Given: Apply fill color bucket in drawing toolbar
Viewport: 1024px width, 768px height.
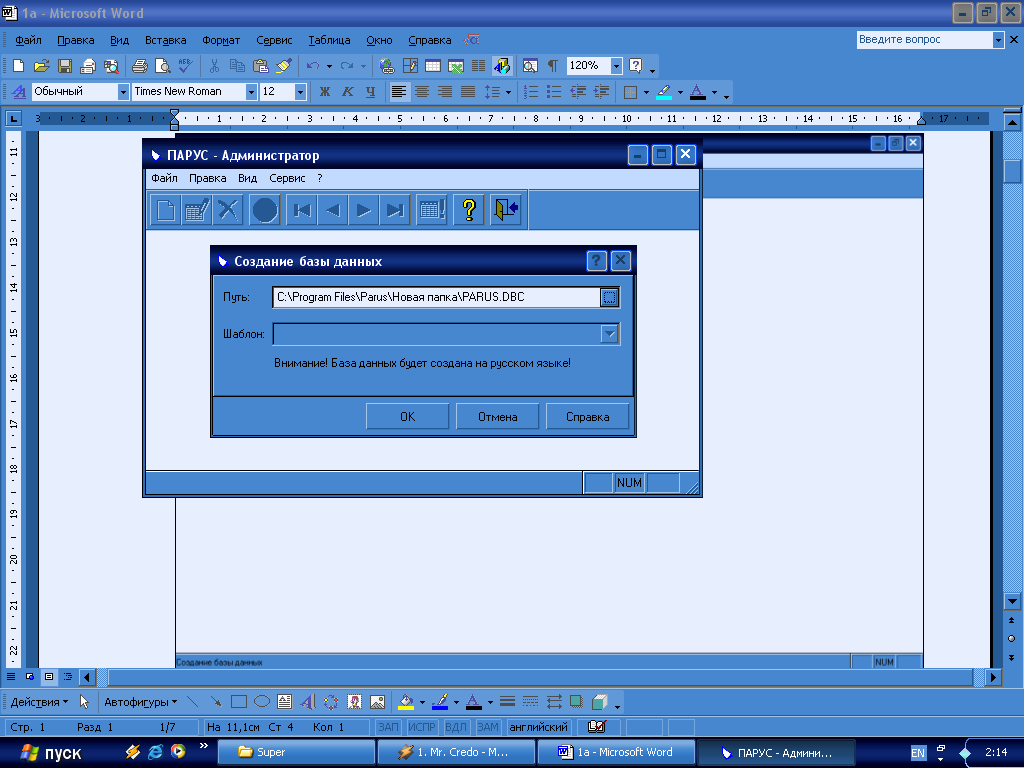Looking at the screenshot, I should (406, 702).
